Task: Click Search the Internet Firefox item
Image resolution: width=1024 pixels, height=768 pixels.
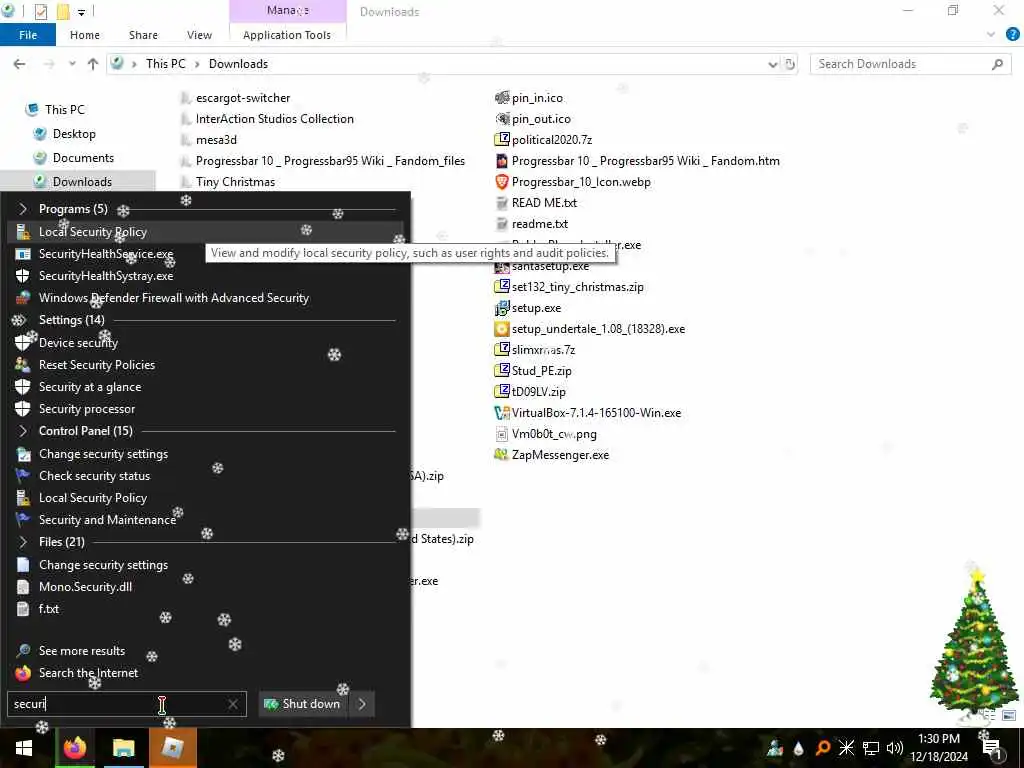Action: (76, 673)
